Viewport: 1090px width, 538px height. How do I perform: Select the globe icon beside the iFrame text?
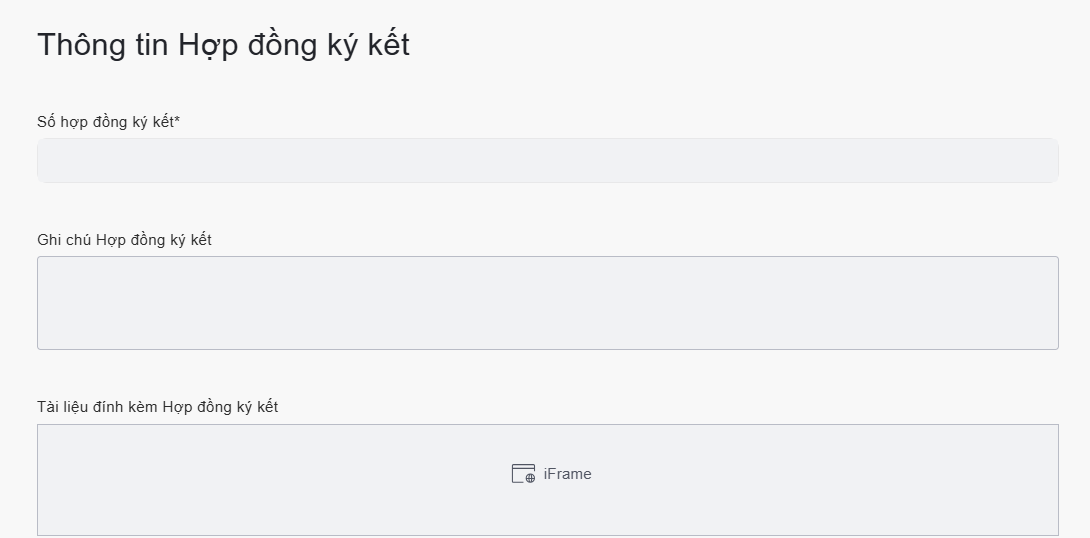[529, 478]
